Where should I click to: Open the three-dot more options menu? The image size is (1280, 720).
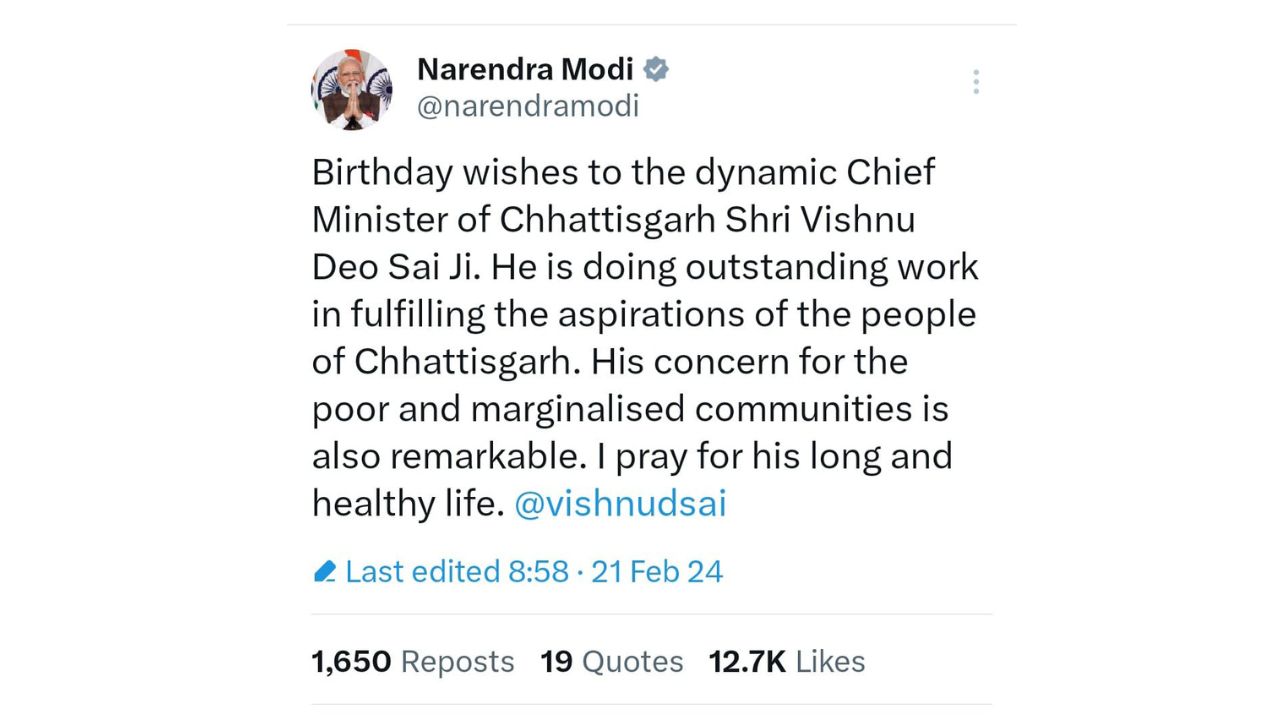coord(975,82)
